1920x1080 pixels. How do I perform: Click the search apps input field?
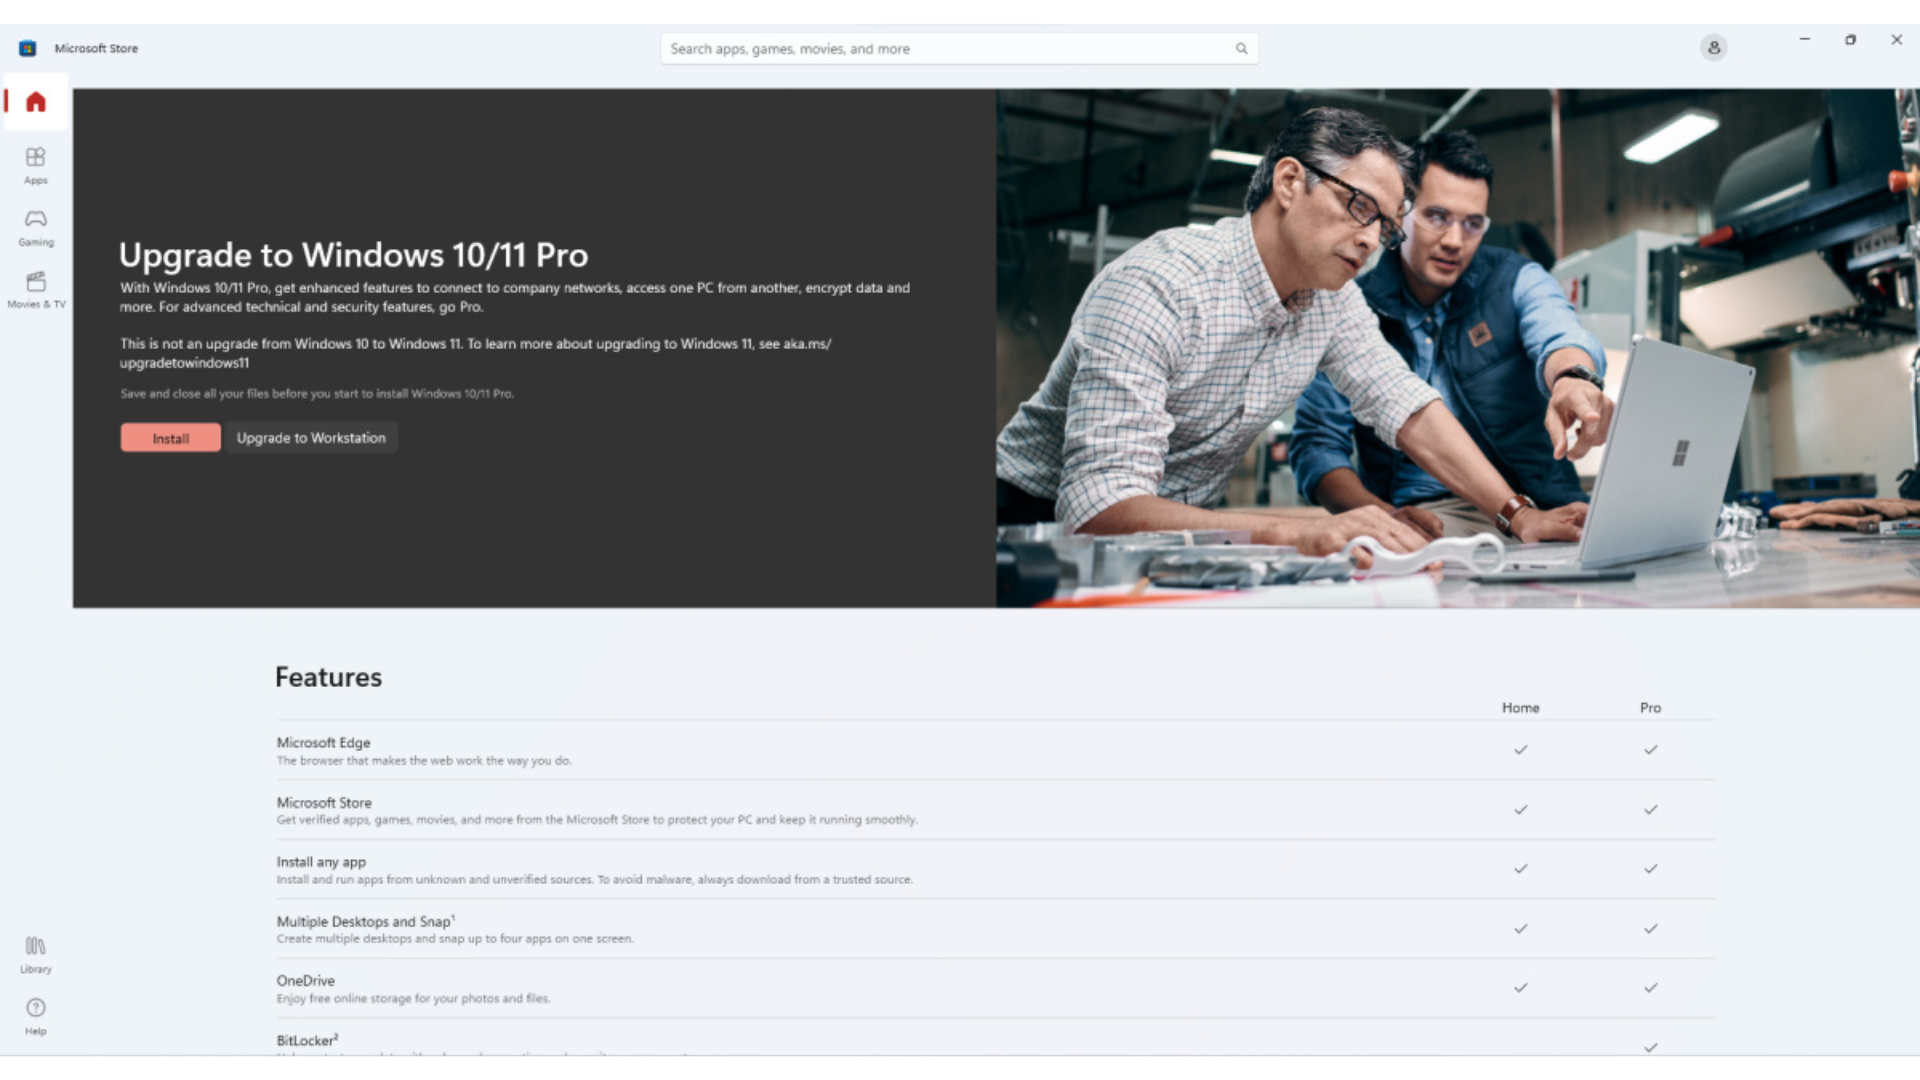(950, 48)
